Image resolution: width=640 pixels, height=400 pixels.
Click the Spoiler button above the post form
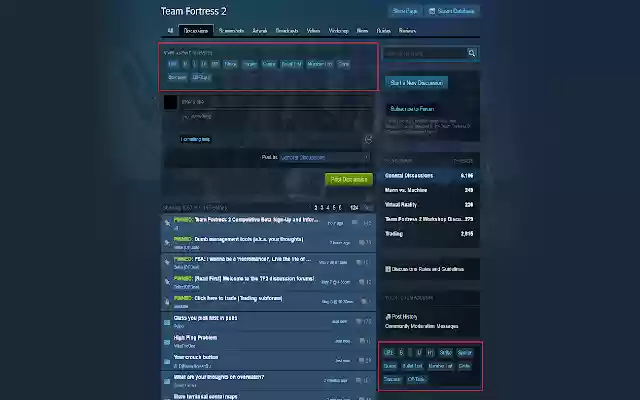[x=250, y=64]
